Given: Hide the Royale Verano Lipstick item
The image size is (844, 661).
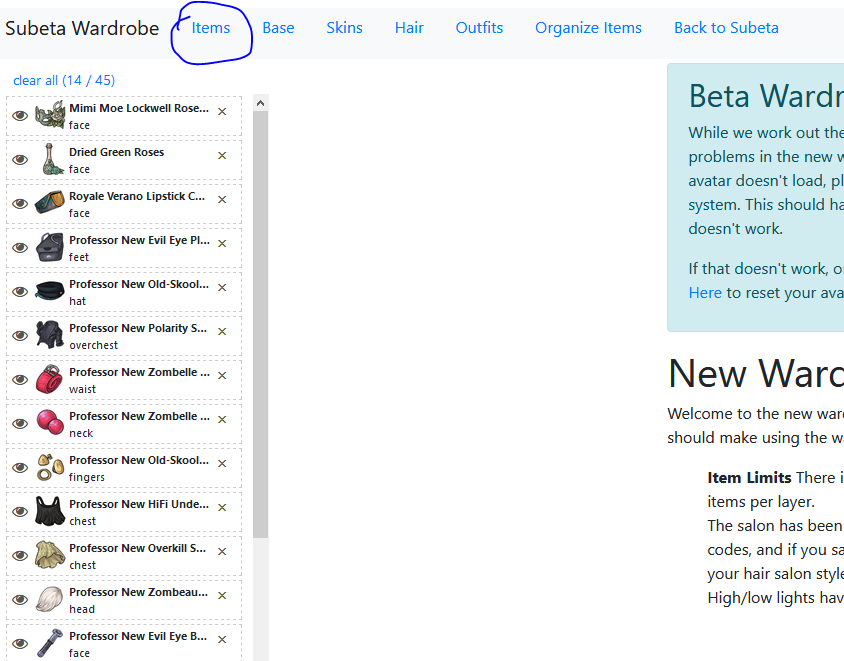Looking at the screenshot, I should click(x=20, y=203).
